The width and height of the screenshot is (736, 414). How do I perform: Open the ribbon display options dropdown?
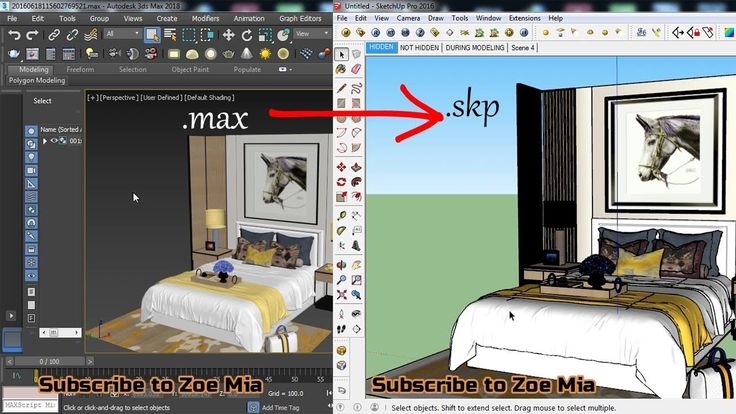click(285, 69)
